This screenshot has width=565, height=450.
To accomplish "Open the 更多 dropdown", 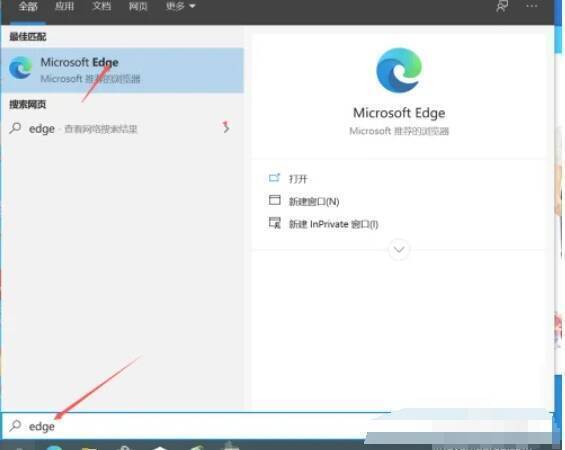I will pos(180,6).
